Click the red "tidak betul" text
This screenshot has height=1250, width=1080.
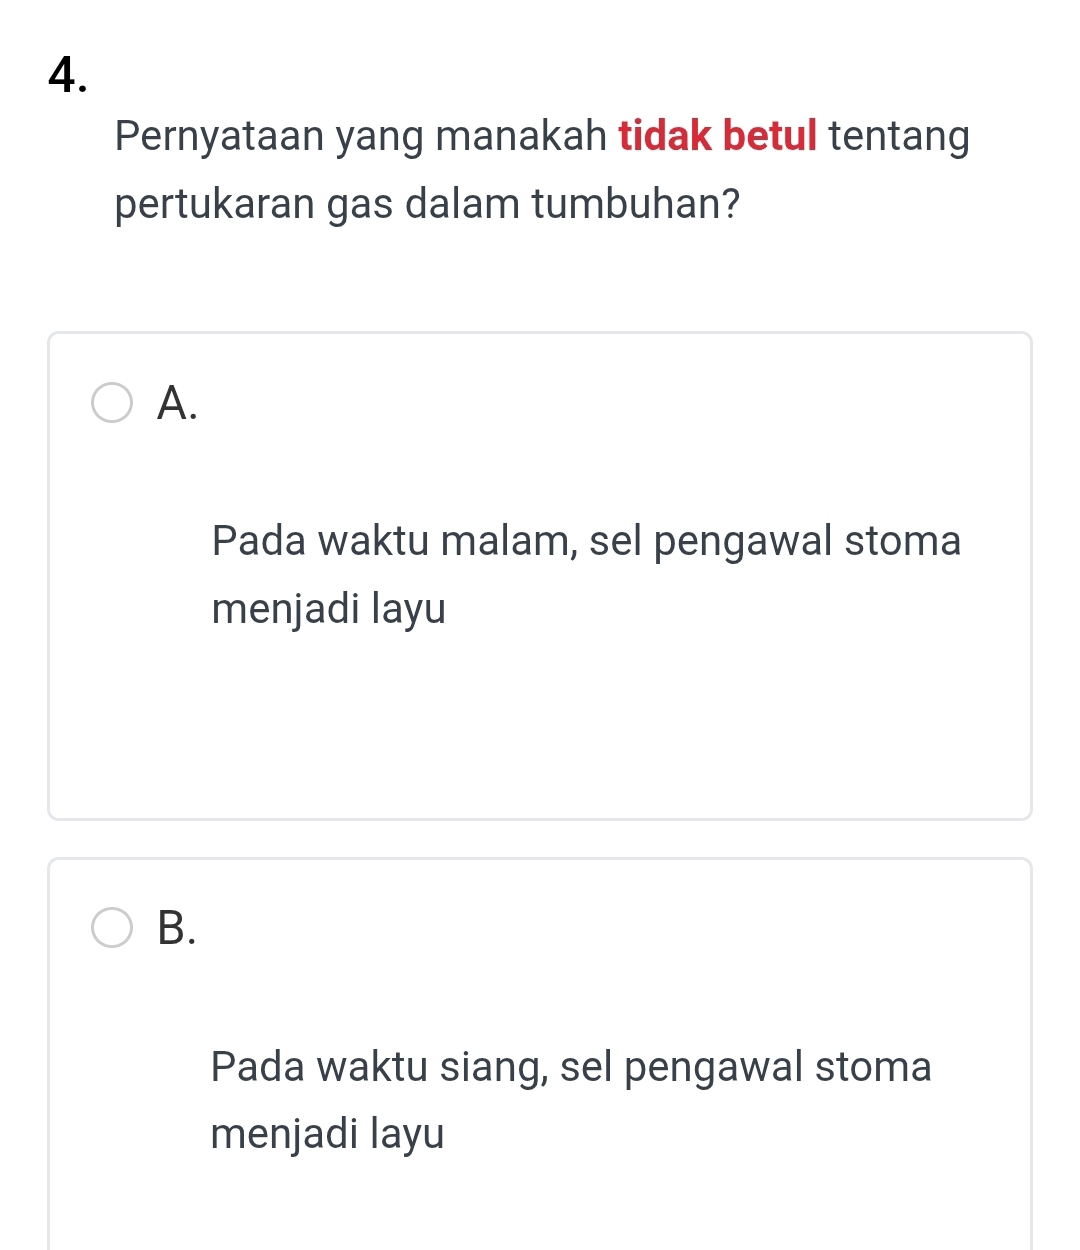718,136
